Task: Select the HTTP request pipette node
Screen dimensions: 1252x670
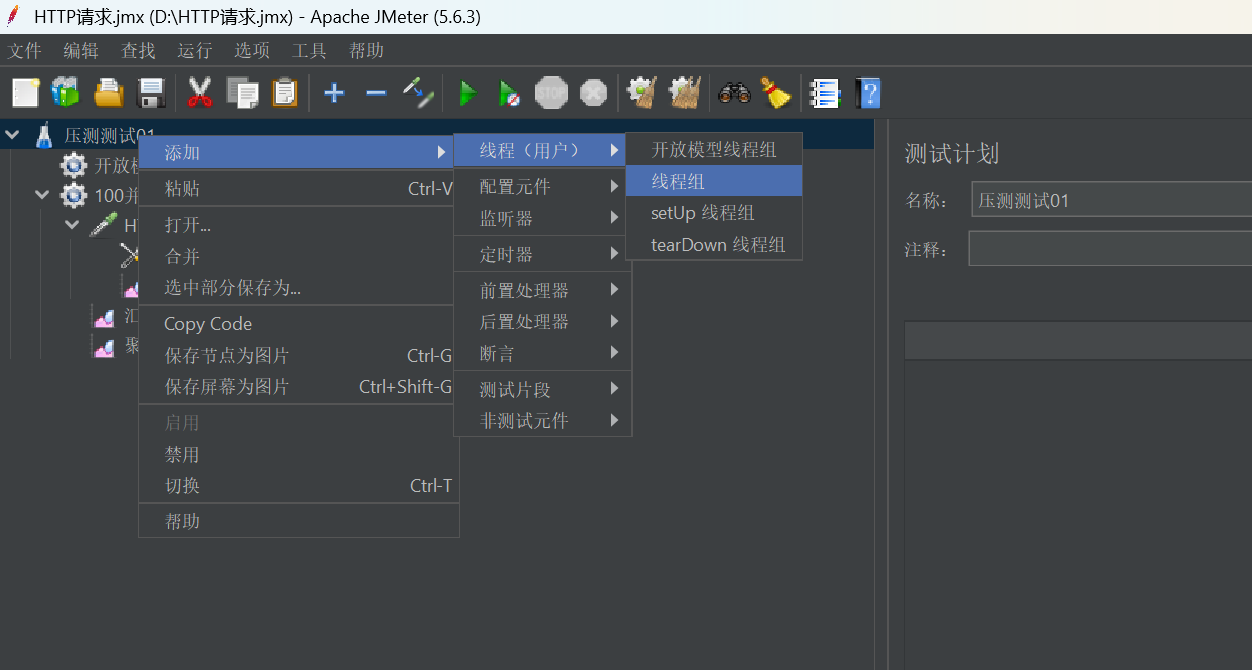Action: pos(112,225)
